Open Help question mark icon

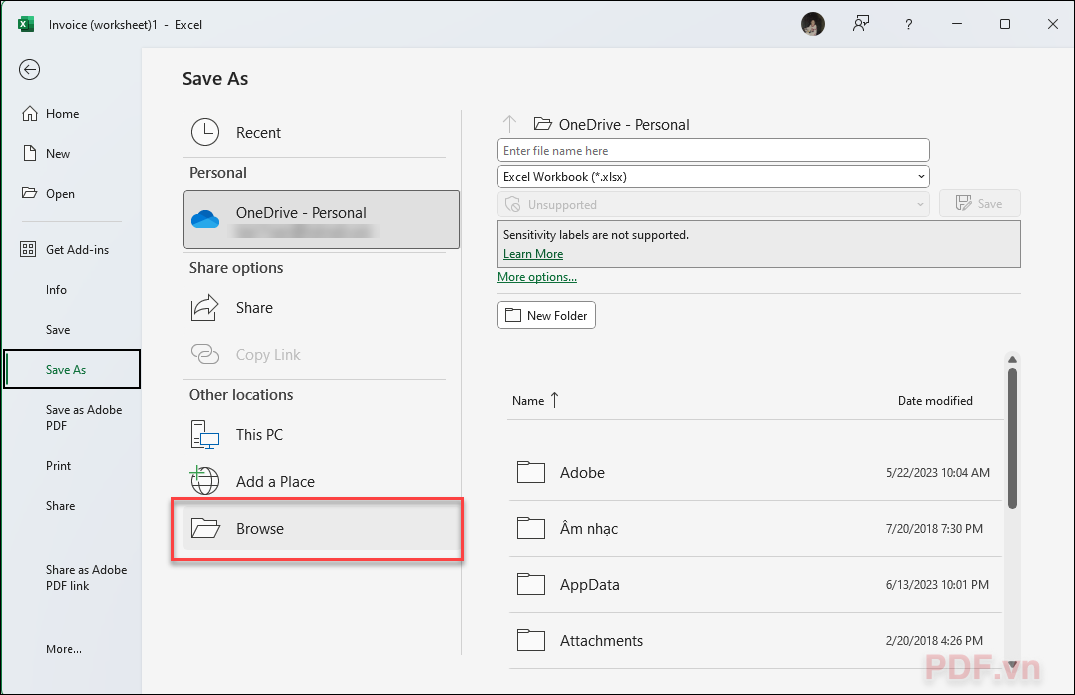pos(908,25)
